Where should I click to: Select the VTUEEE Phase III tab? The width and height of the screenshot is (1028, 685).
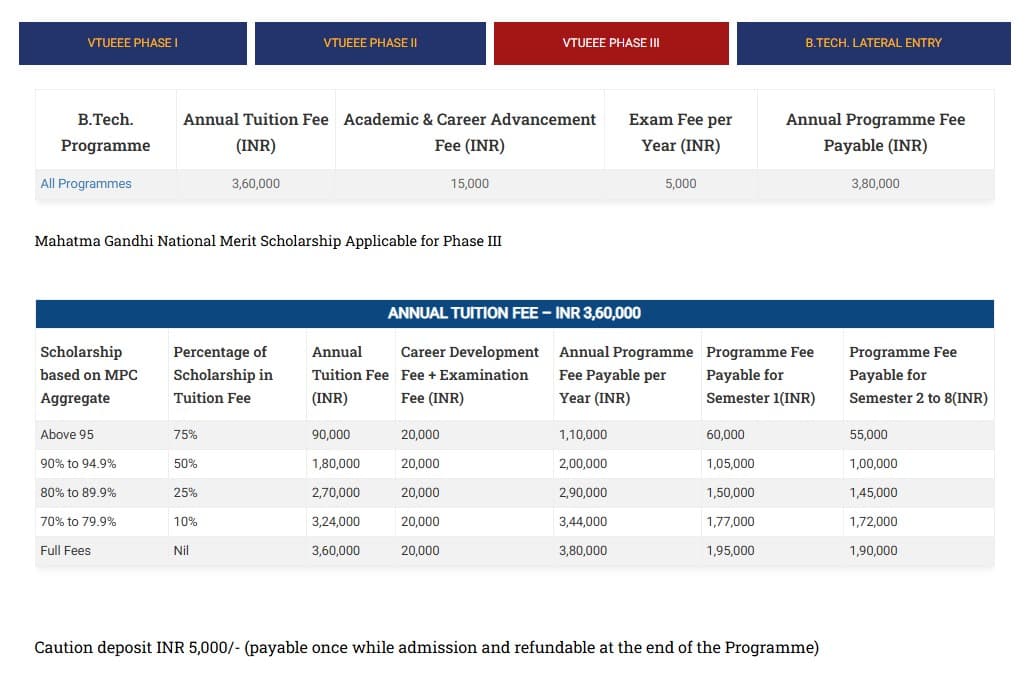(610, 43)
